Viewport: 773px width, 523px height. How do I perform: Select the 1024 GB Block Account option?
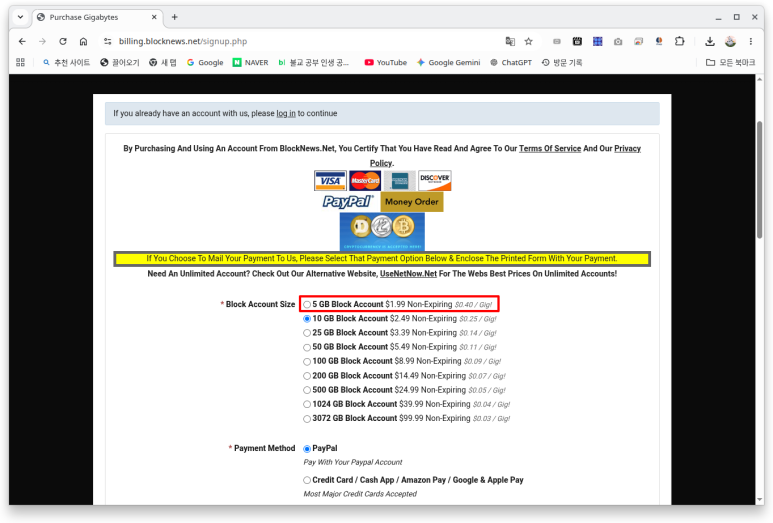[x=307, y=405]
